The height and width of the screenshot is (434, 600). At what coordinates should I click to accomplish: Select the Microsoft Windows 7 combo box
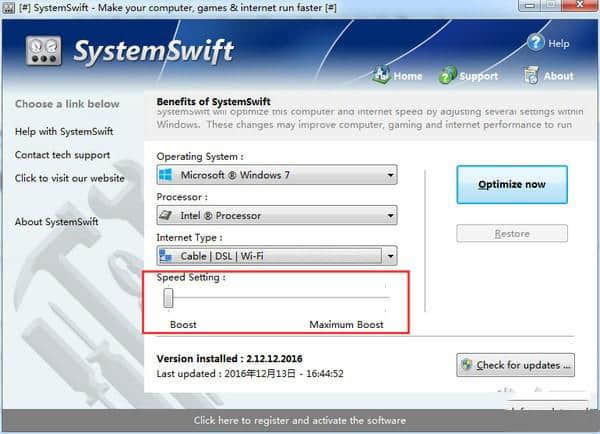click(277, 175)
